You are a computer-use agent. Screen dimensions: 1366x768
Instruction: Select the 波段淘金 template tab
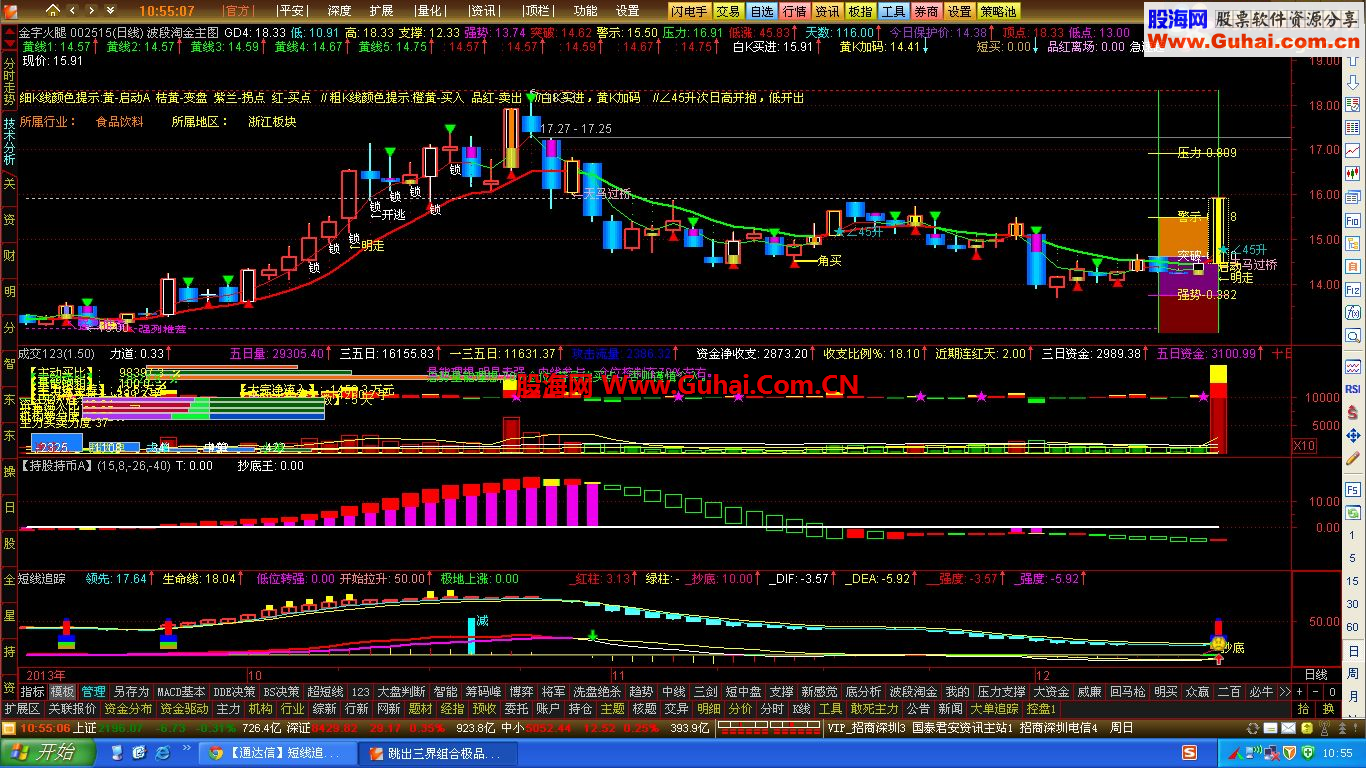914,691
